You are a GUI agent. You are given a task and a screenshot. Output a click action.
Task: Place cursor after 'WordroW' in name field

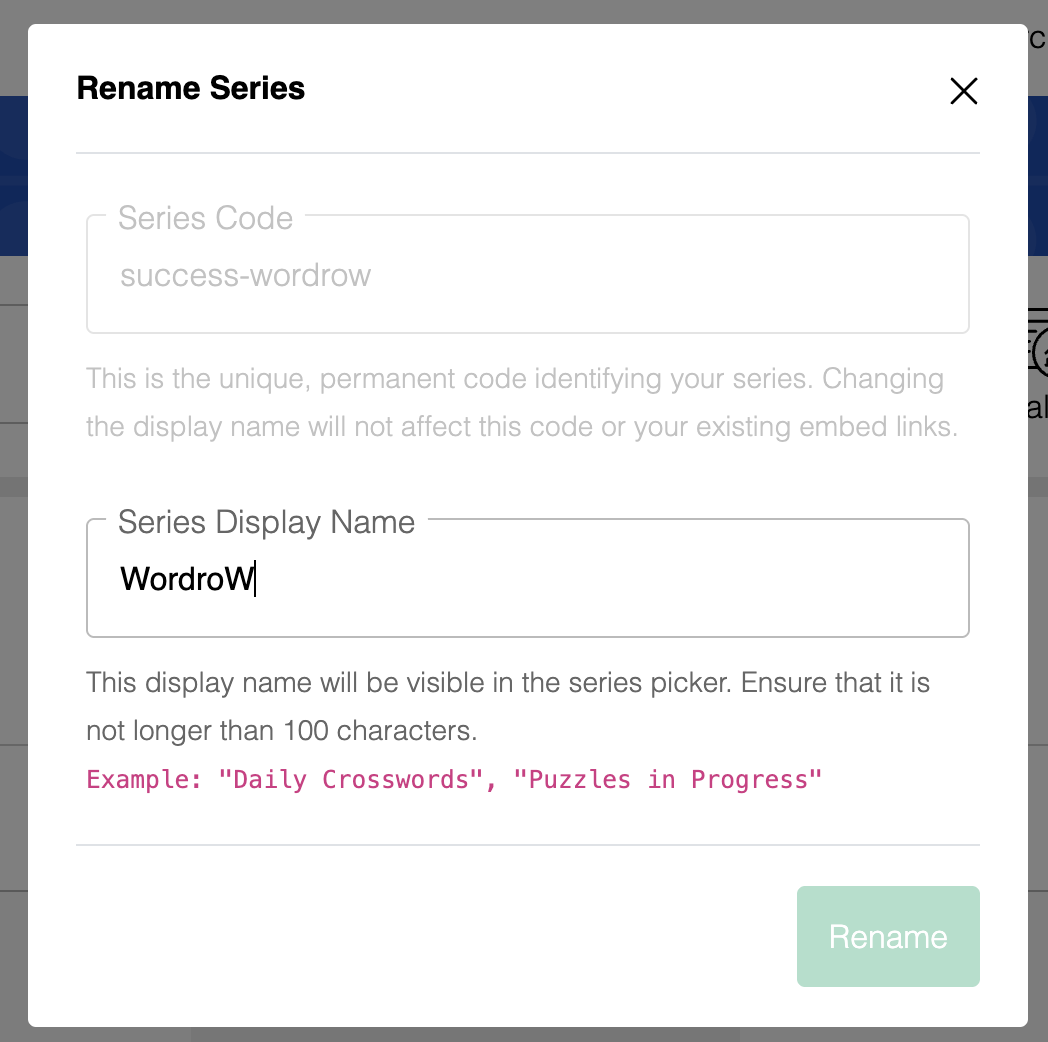coord(256,578)
